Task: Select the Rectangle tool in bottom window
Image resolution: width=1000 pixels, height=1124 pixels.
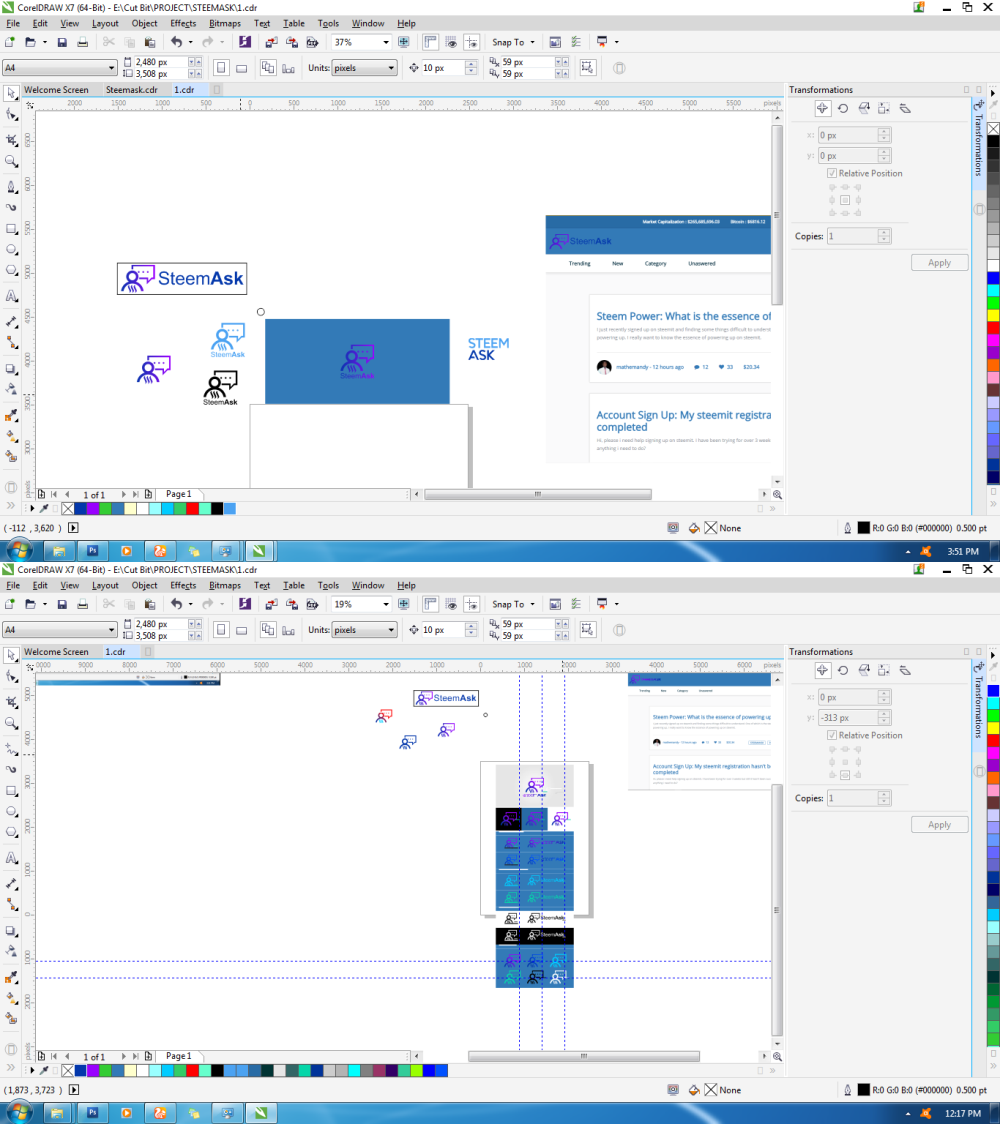Action: (x=11, y=791)
